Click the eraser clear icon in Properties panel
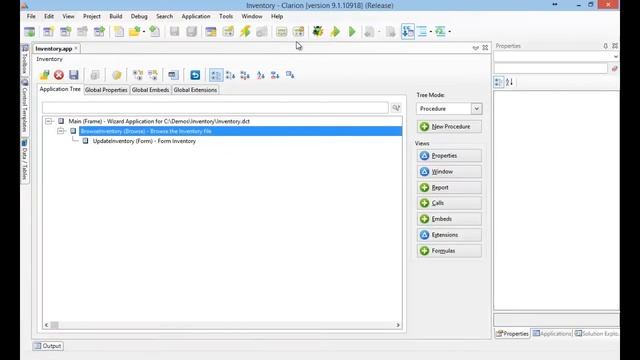Image resolution: width=640 pixels, height=360 pixels. point(614,69)
